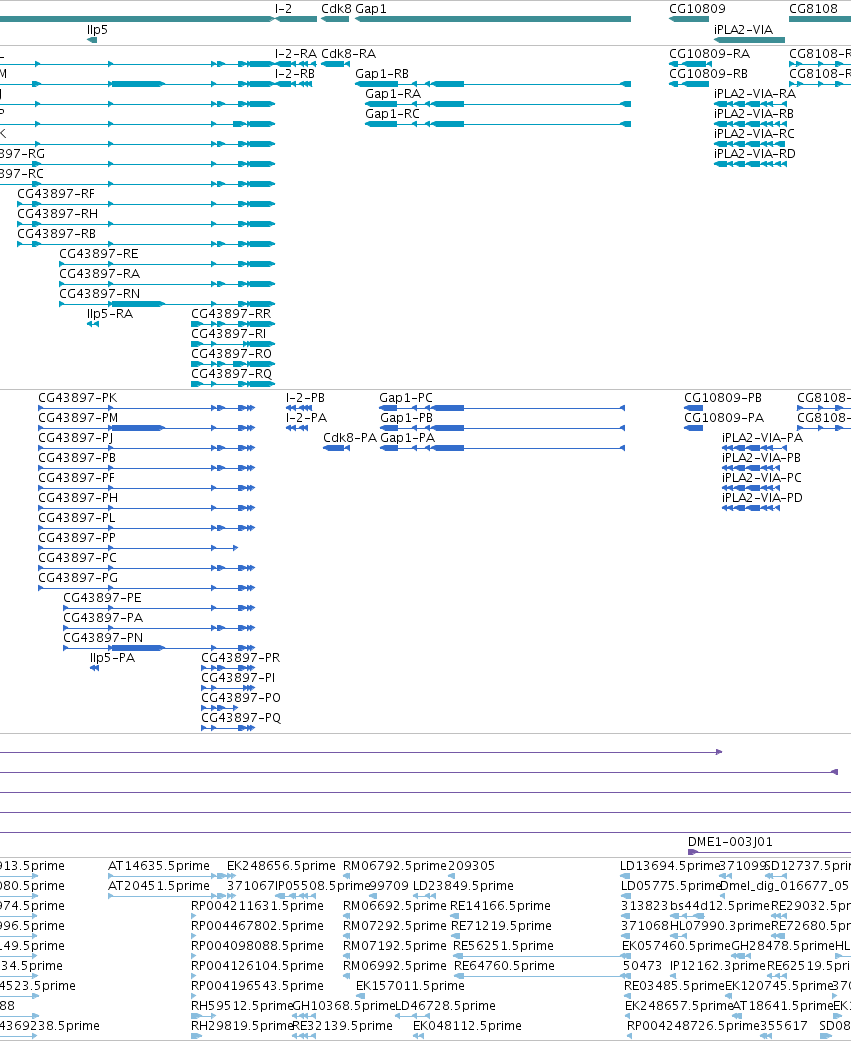Select the I-2-RB transcript label

[x=295, y=74]
